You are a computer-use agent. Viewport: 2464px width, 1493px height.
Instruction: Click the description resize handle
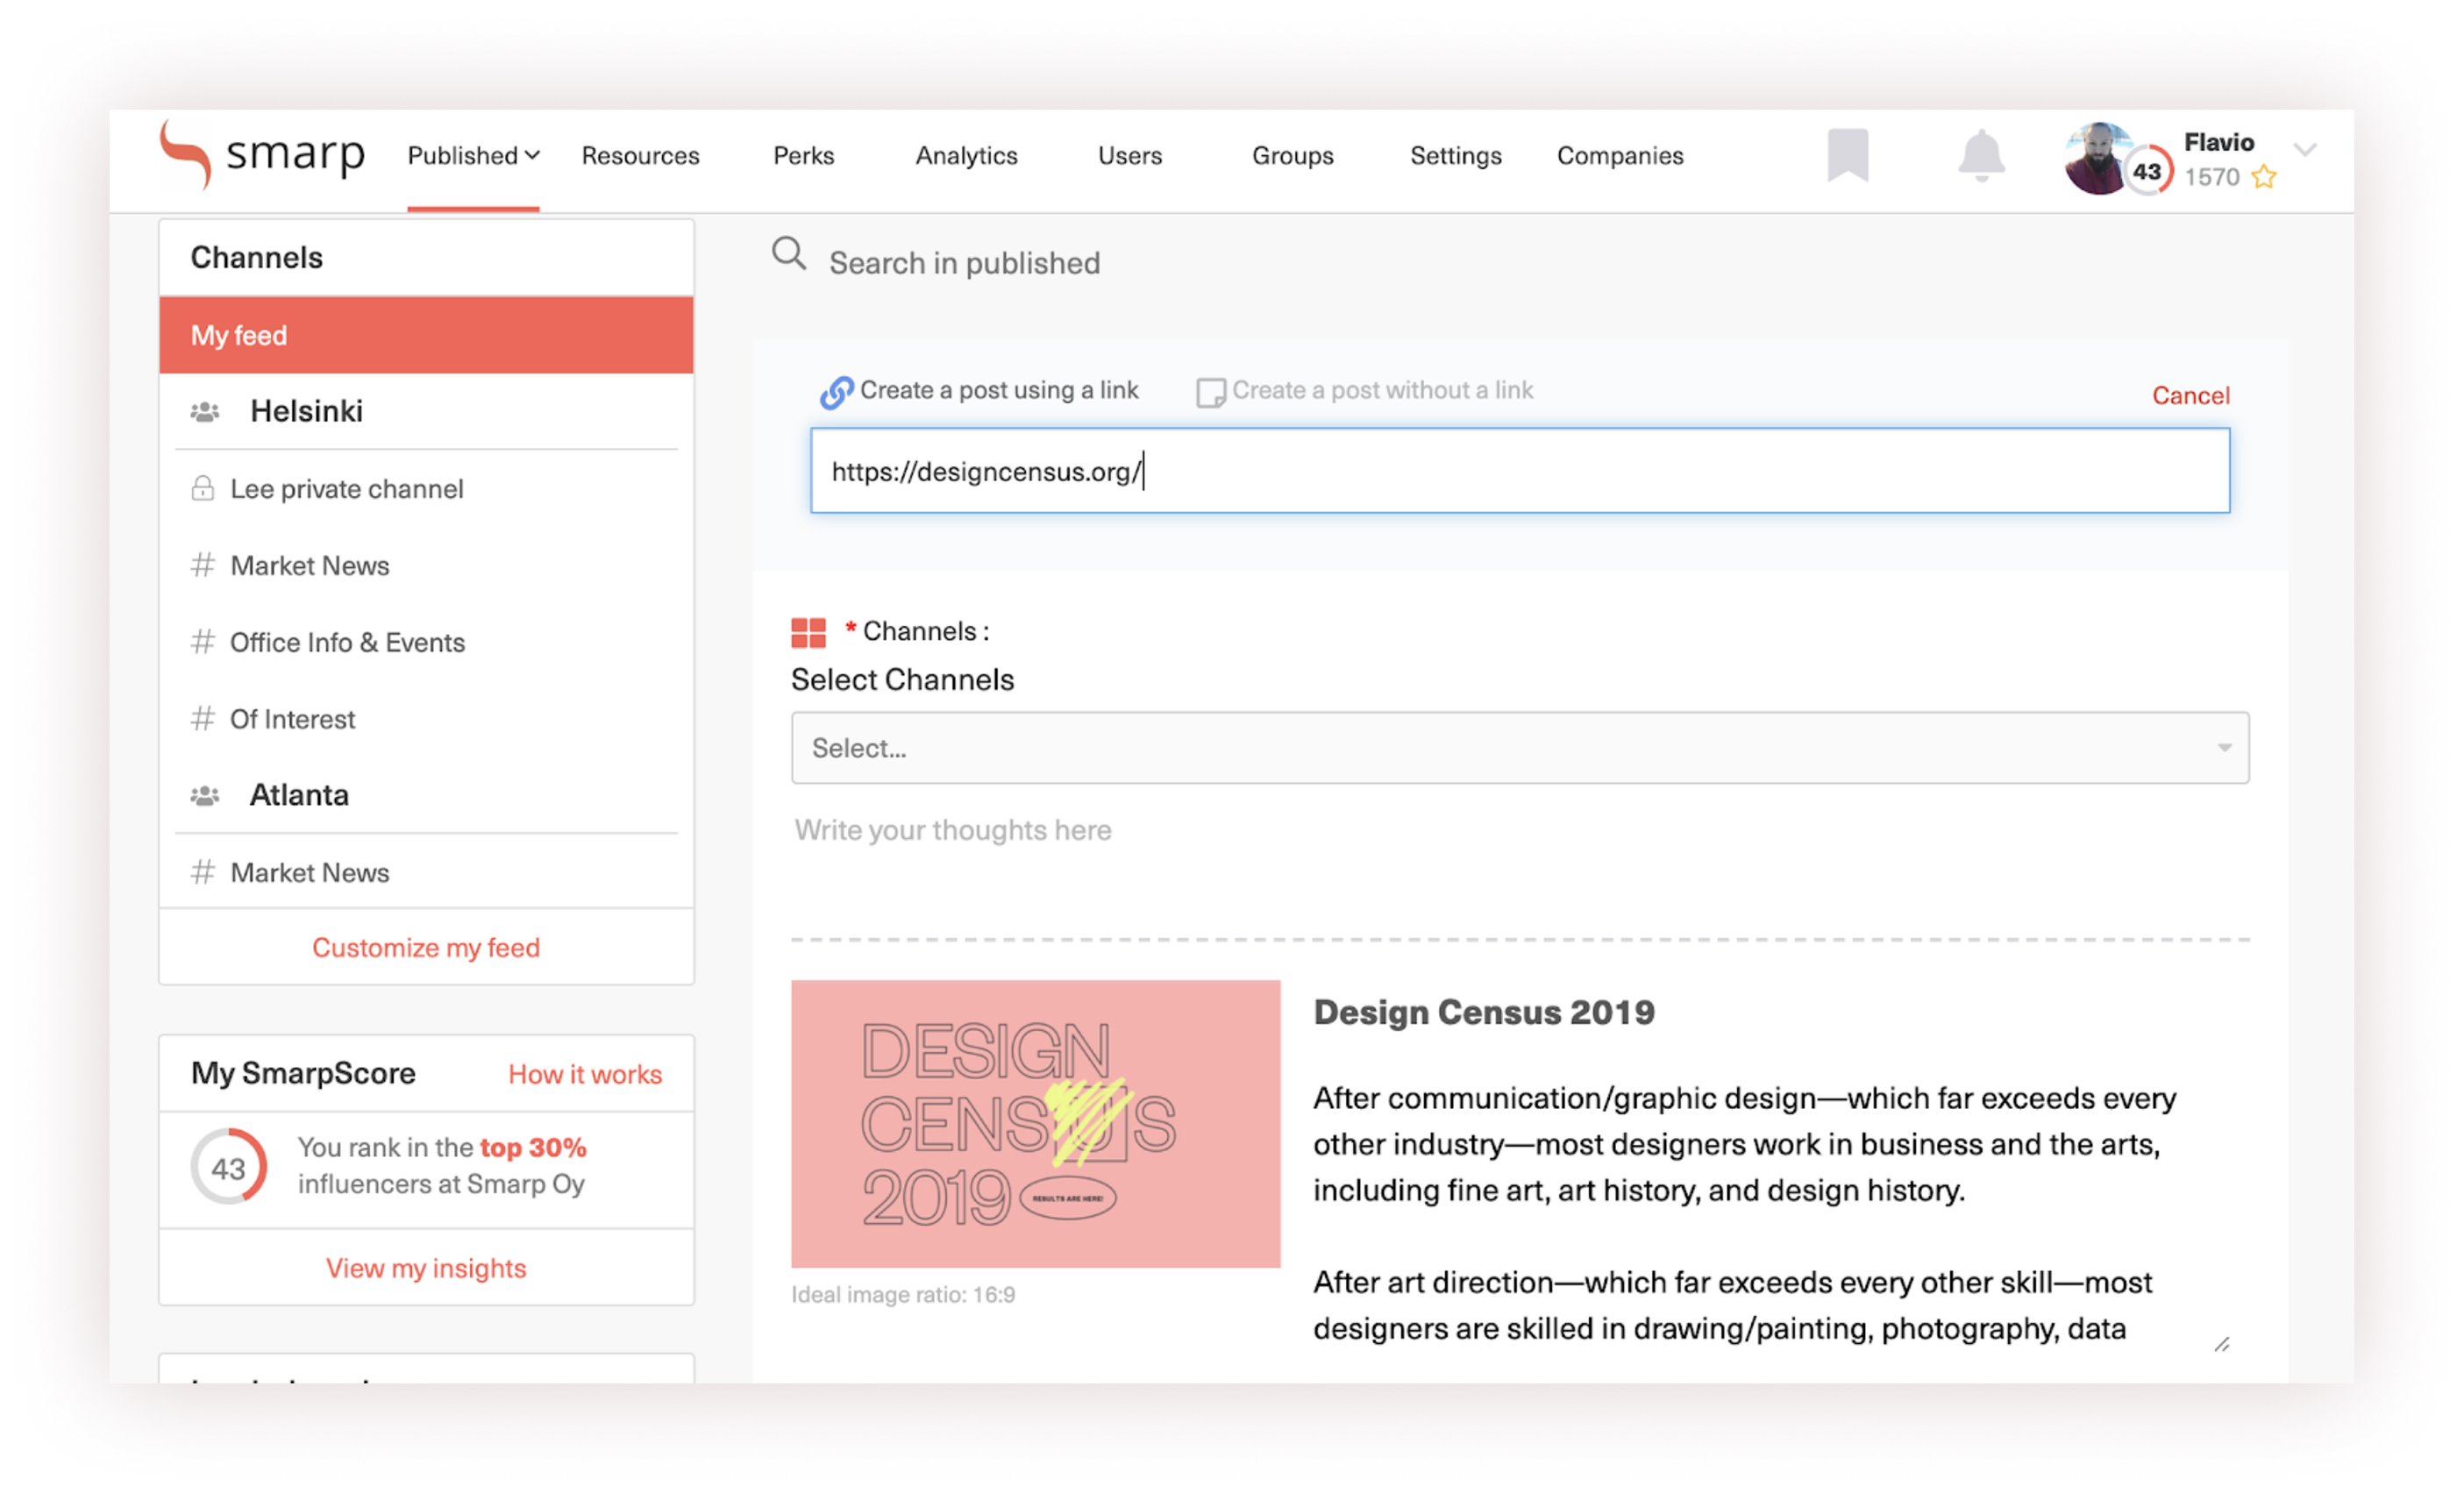[x=2222, y=1345]
